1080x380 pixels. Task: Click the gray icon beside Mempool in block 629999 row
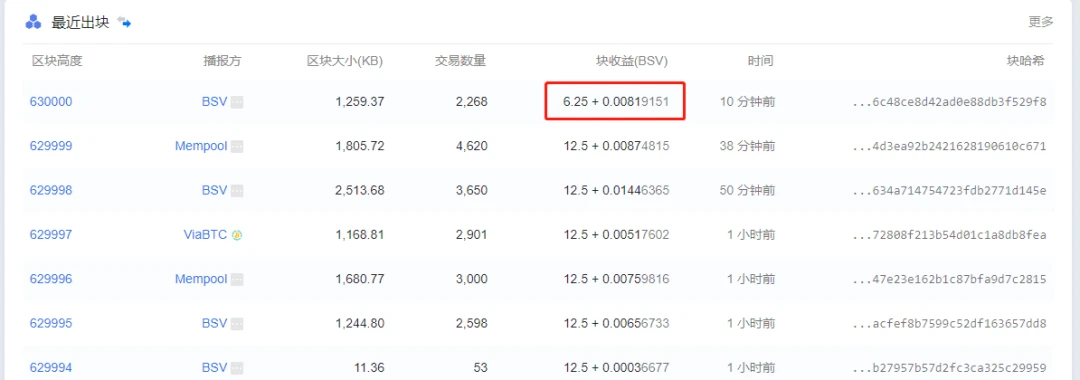point(237,146)
